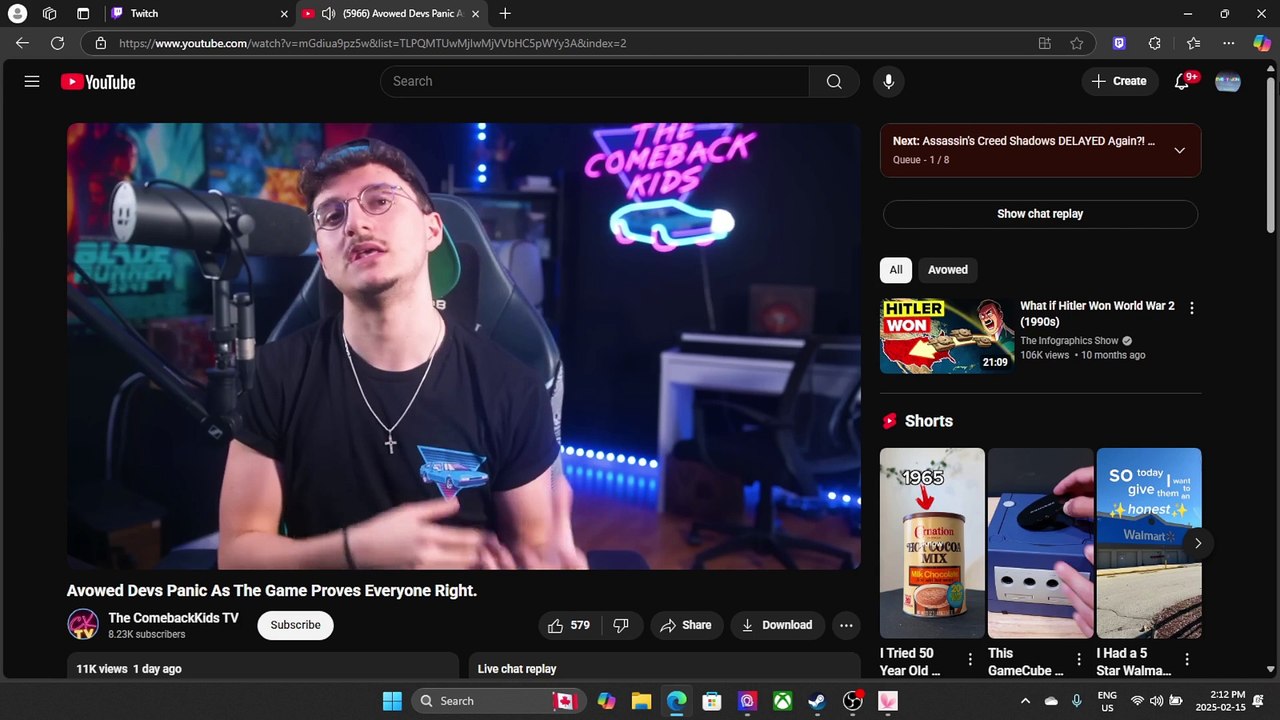Viewport: 1280px width, 720px height.
Task: Click the Create button
Action: click(x=1119, y=82)
